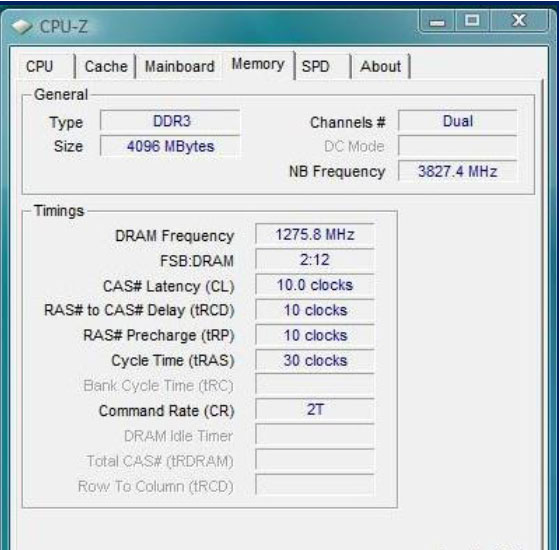Click the Cycle Time (tRAS) label

click(173, 361)
